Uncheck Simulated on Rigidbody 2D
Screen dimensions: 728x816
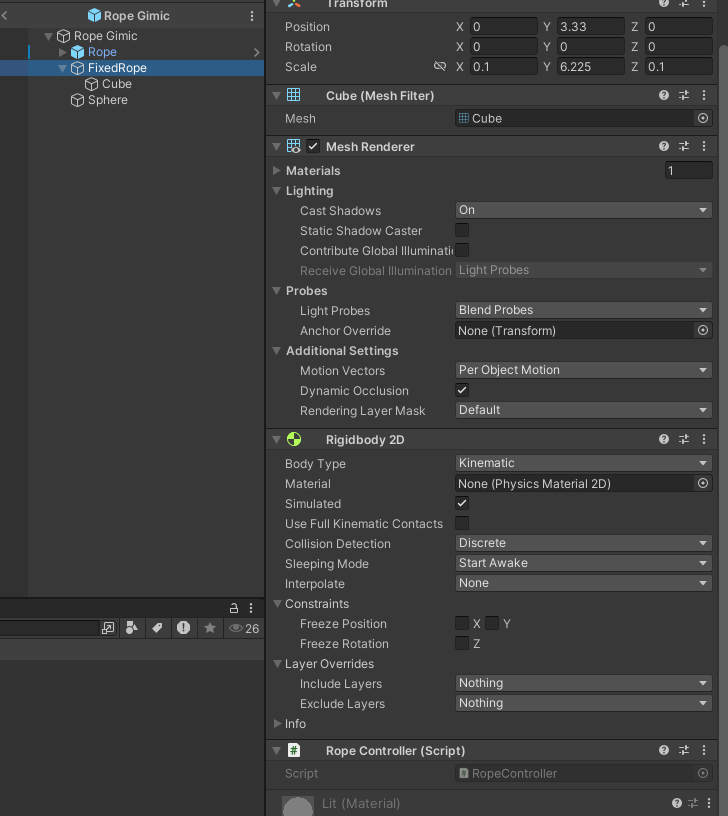(462, 503)
